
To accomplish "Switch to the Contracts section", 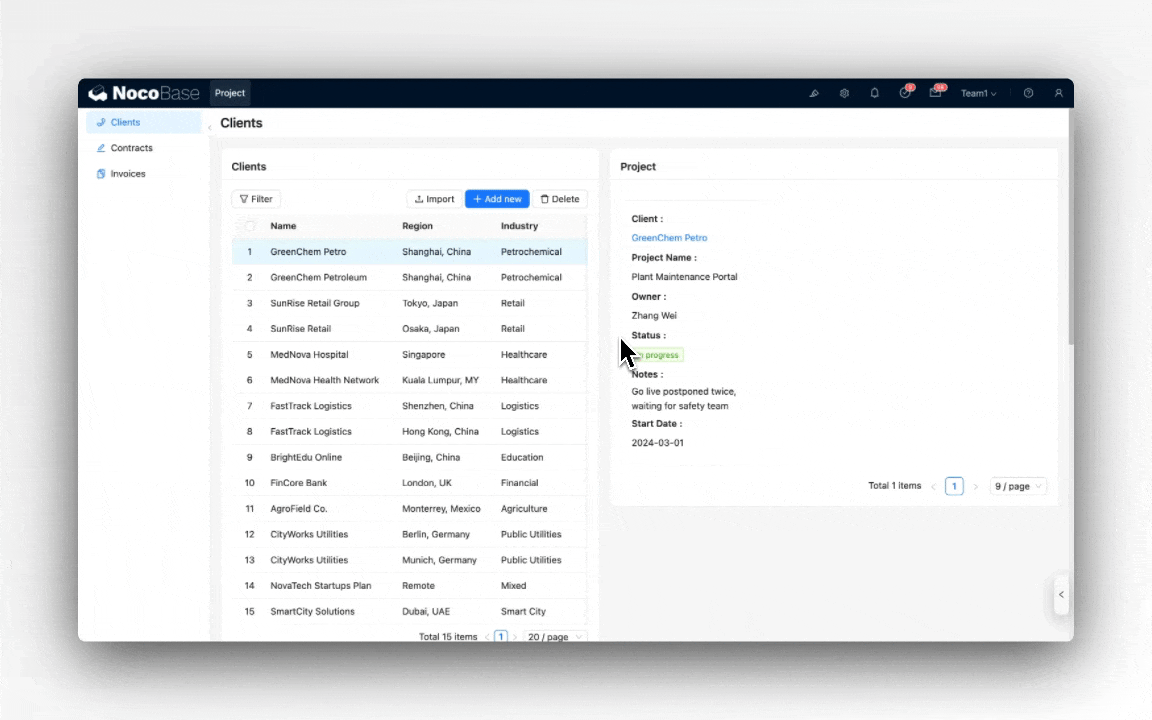I will click(x=131, y=147).
